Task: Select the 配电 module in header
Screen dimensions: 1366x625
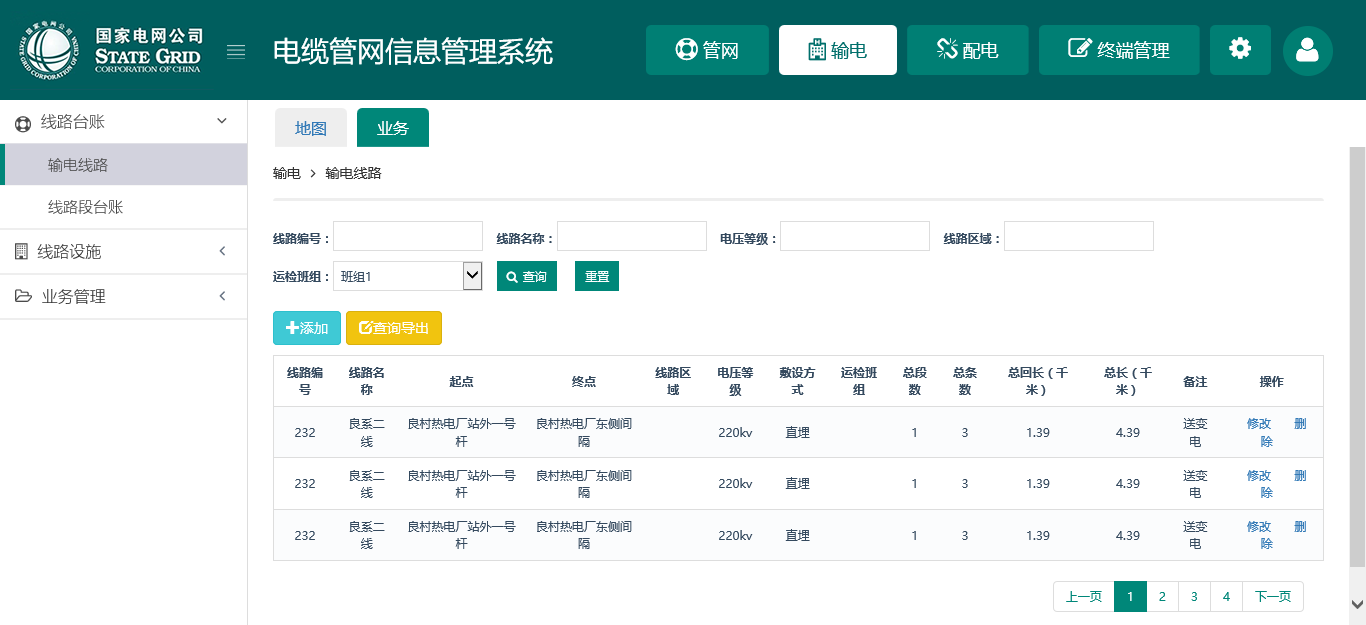Action: coord(966,50)
